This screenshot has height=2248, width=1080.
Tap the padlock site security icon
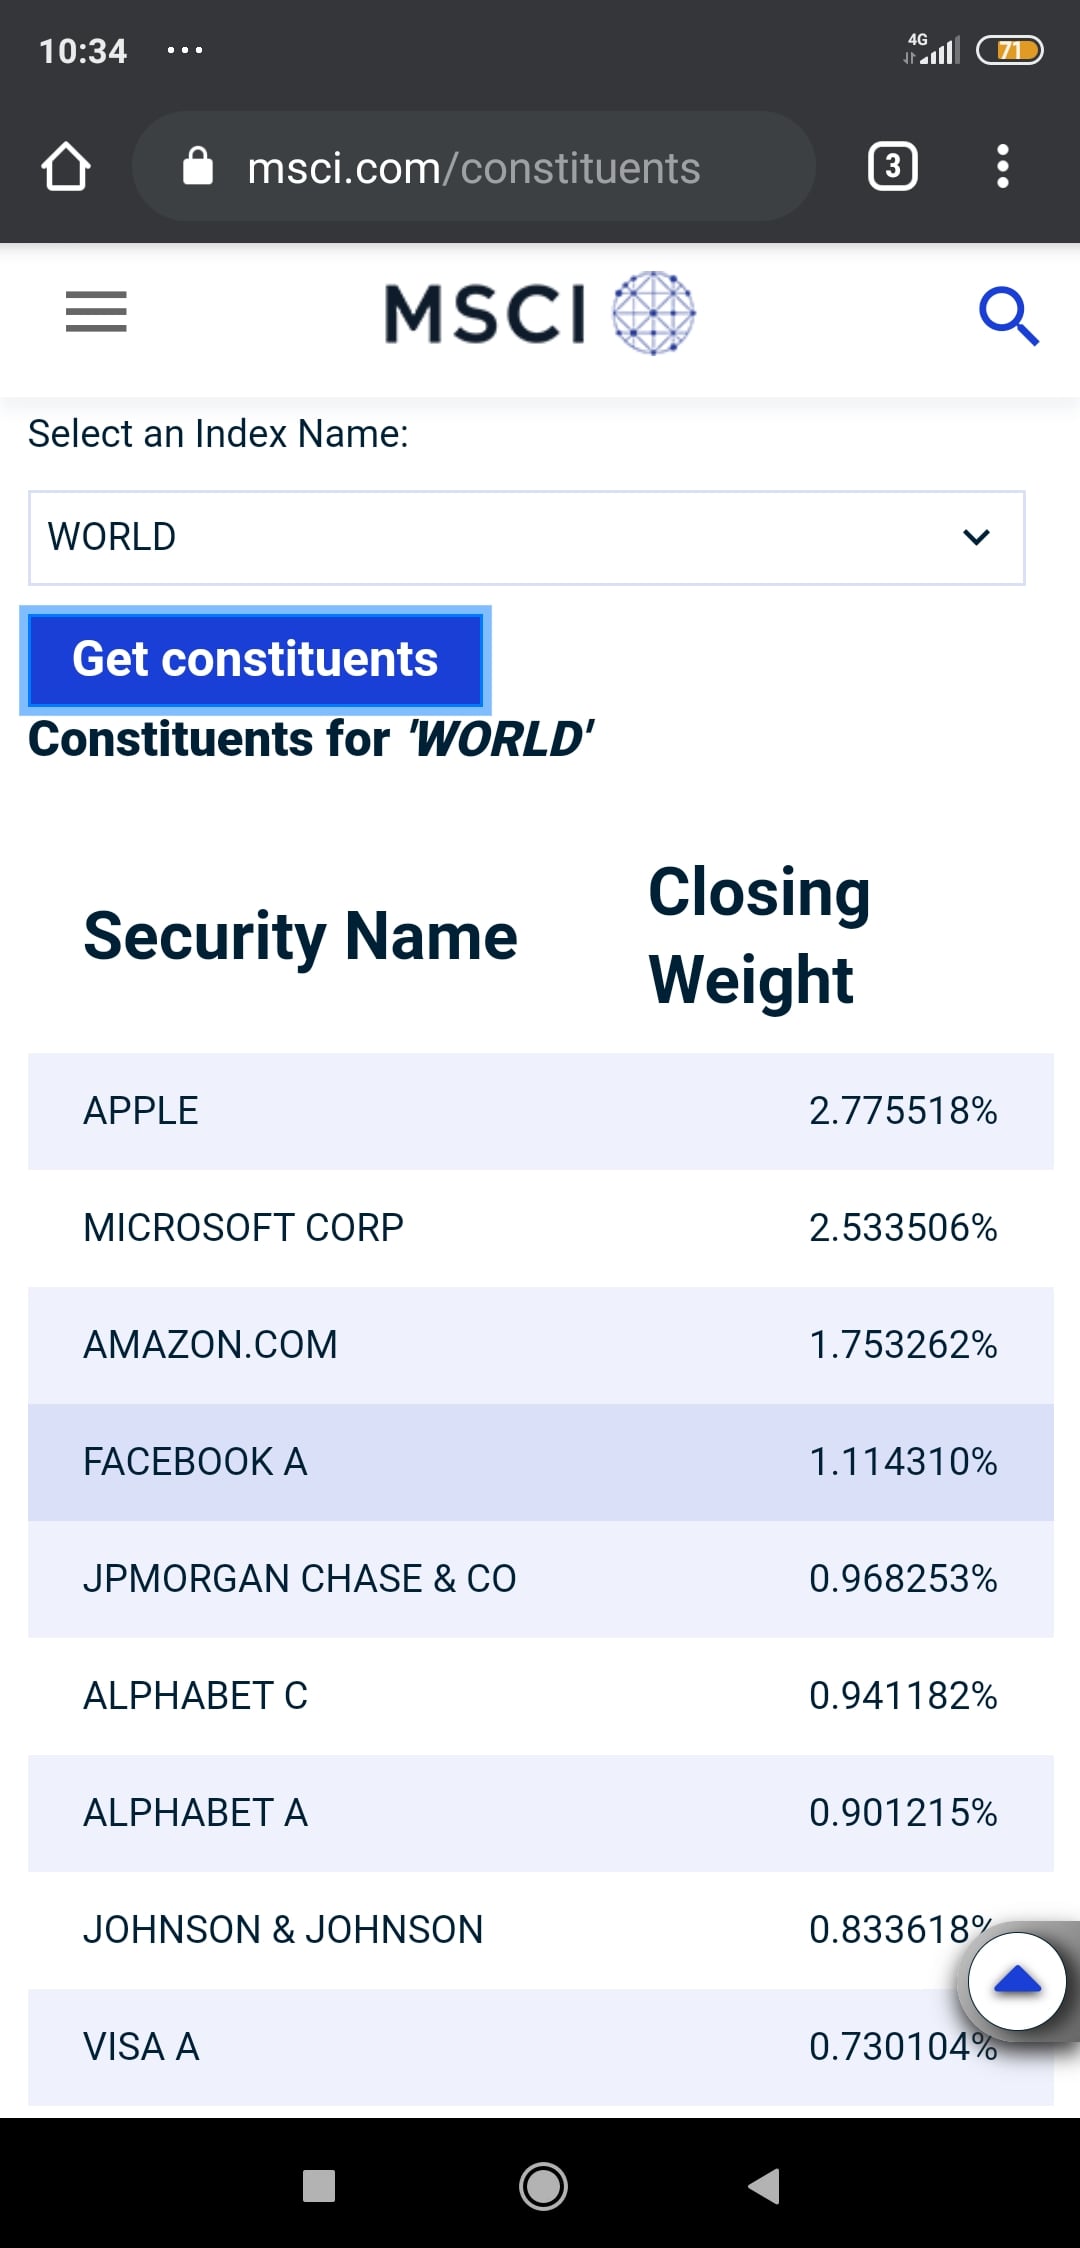(198, 167)
